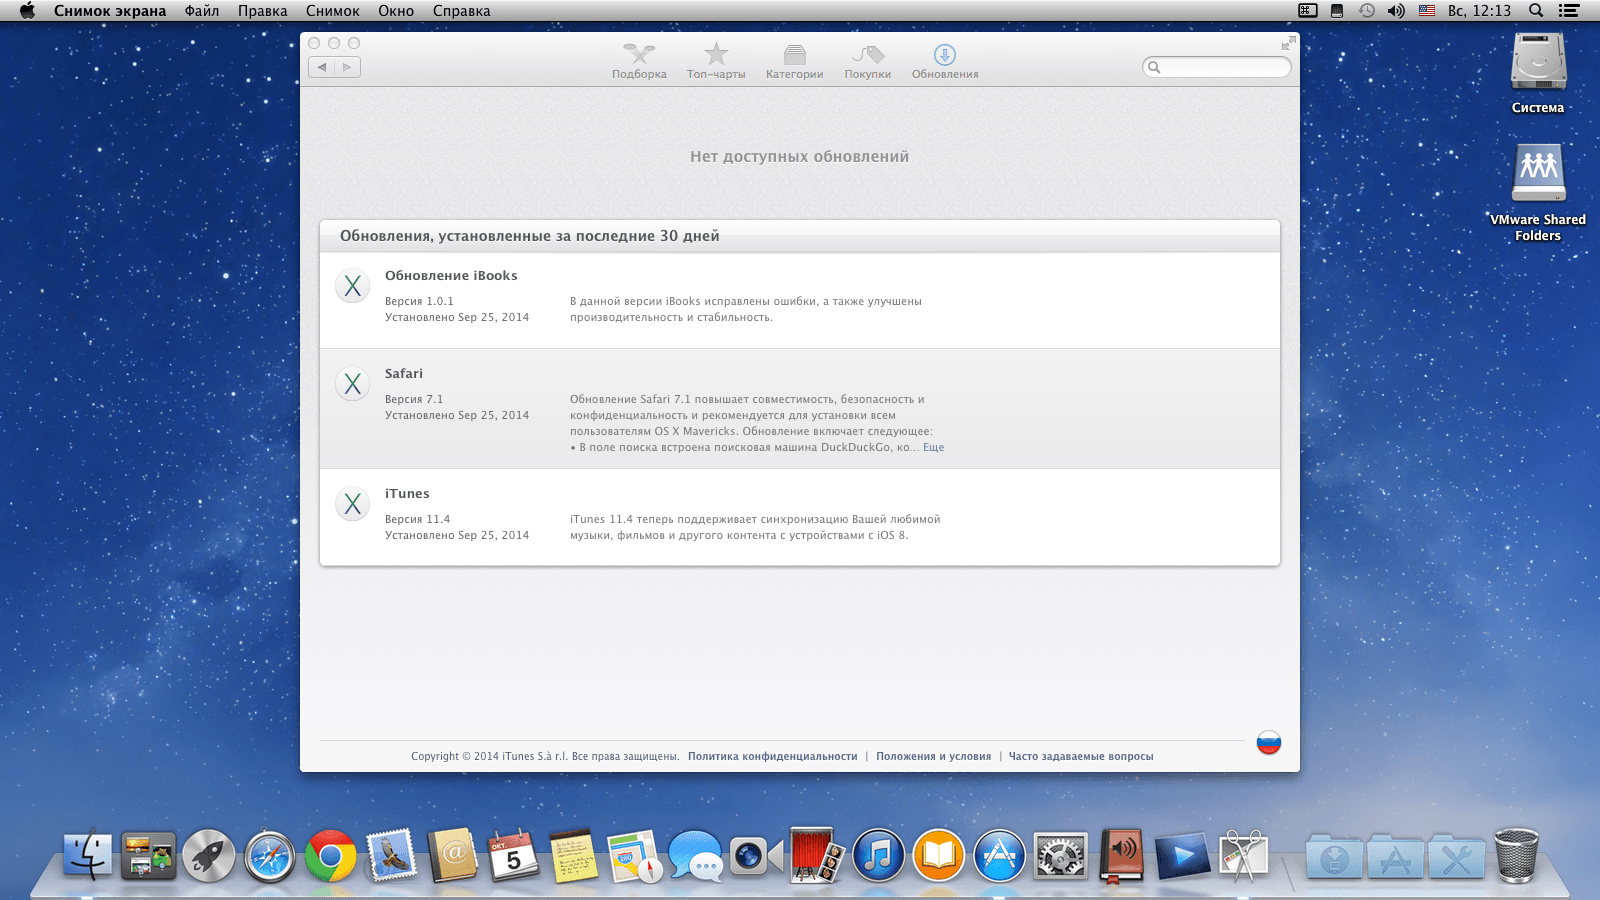Open the Часто задаваемые вопросы link

[x=1081, y=756]
